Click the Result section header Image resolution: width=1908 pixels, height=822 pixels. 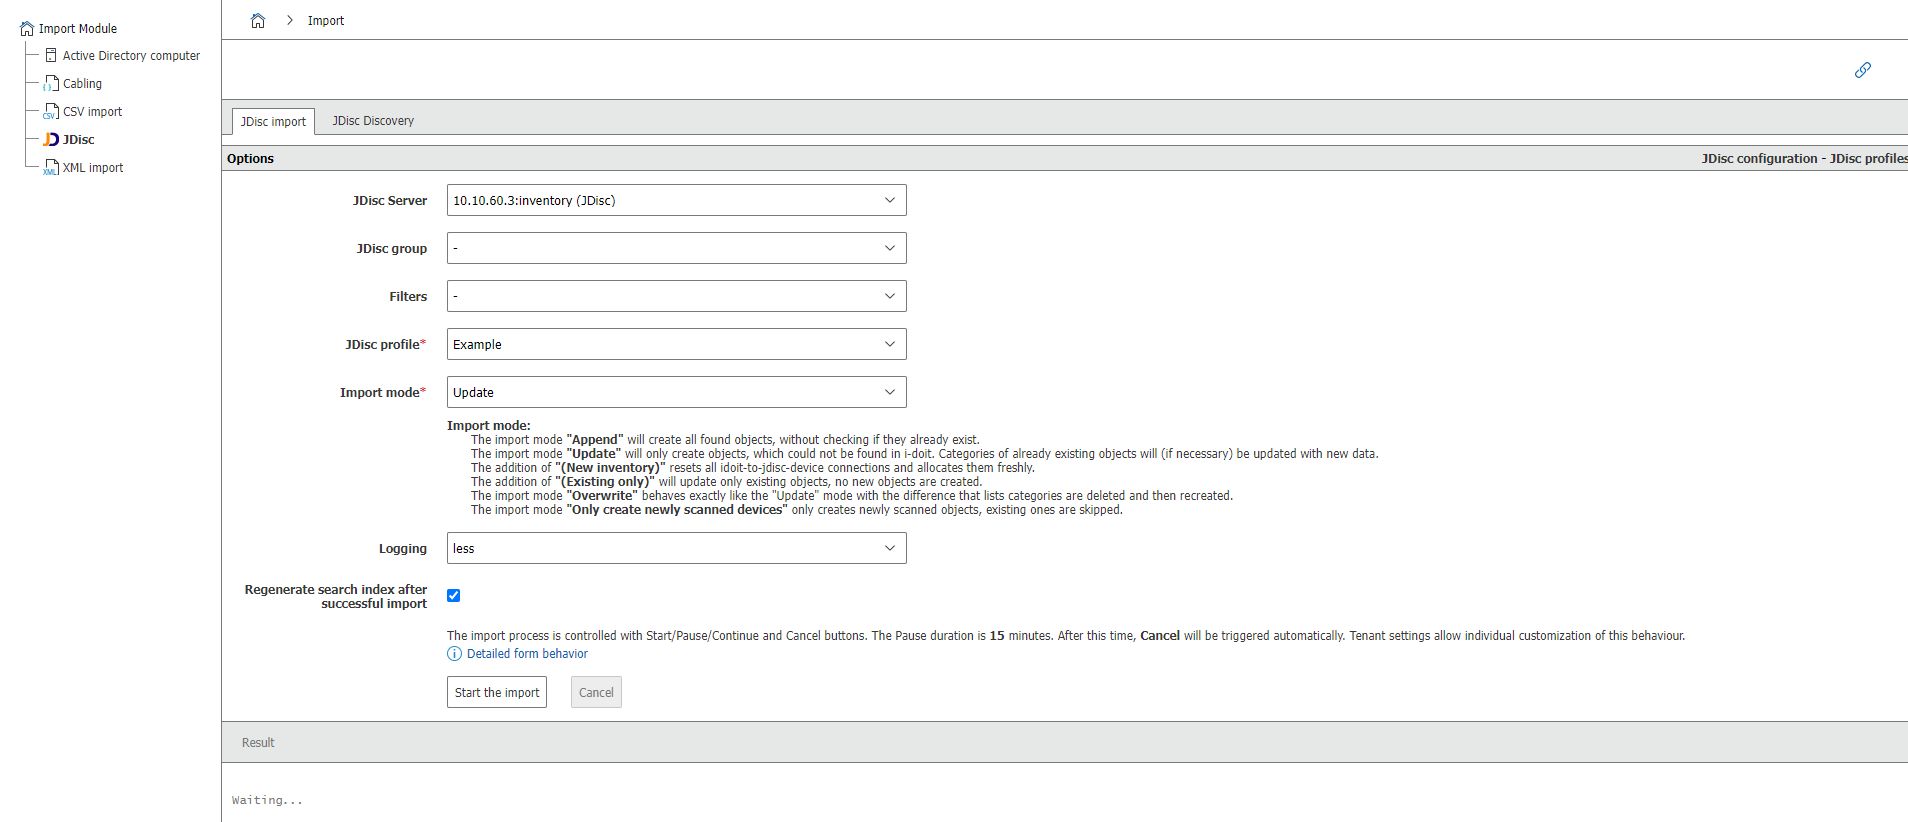(x=258, y=743)
